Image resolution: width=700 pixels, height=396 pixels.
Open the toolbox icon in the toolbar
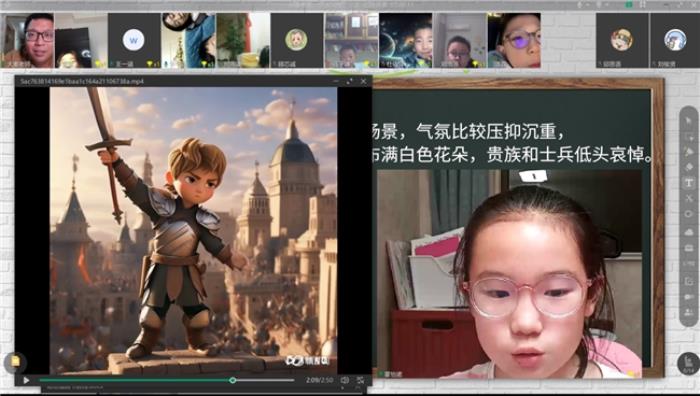coord(689,248)
